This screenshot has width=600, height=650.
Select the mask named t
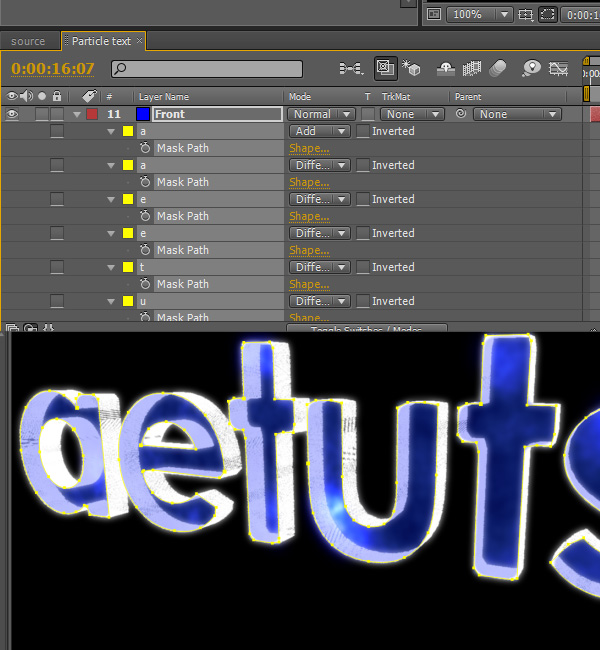tap(142, 267)
